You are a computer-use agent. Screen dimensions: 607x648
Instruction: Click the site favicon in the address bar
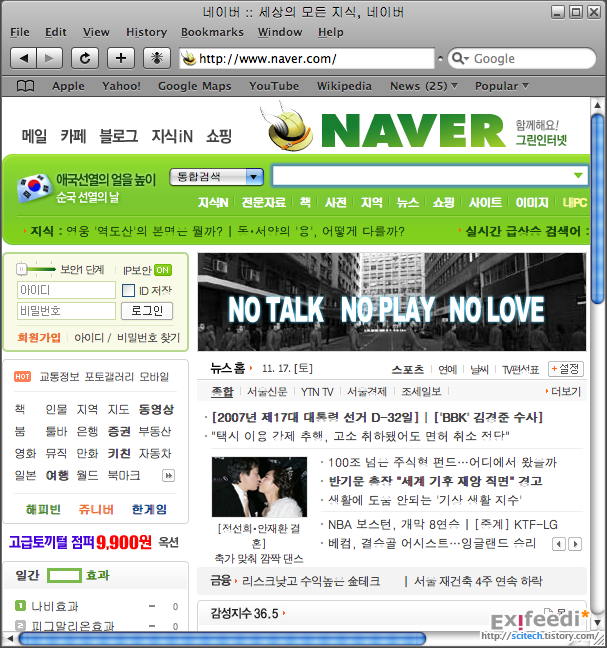[189, 58]
